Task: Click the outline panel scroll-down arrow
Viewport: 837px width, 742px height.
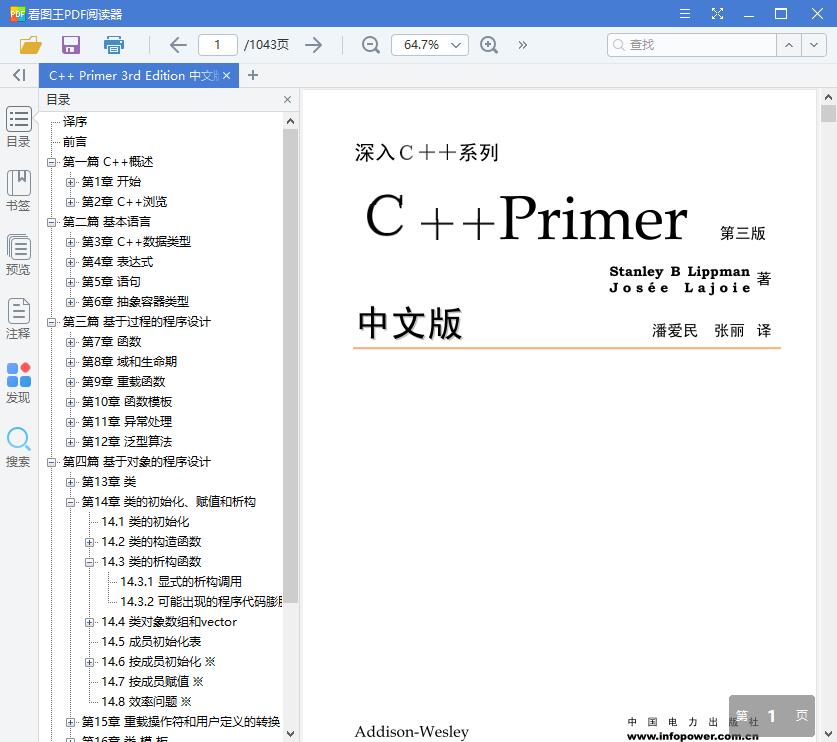Action: pos(290,734)
